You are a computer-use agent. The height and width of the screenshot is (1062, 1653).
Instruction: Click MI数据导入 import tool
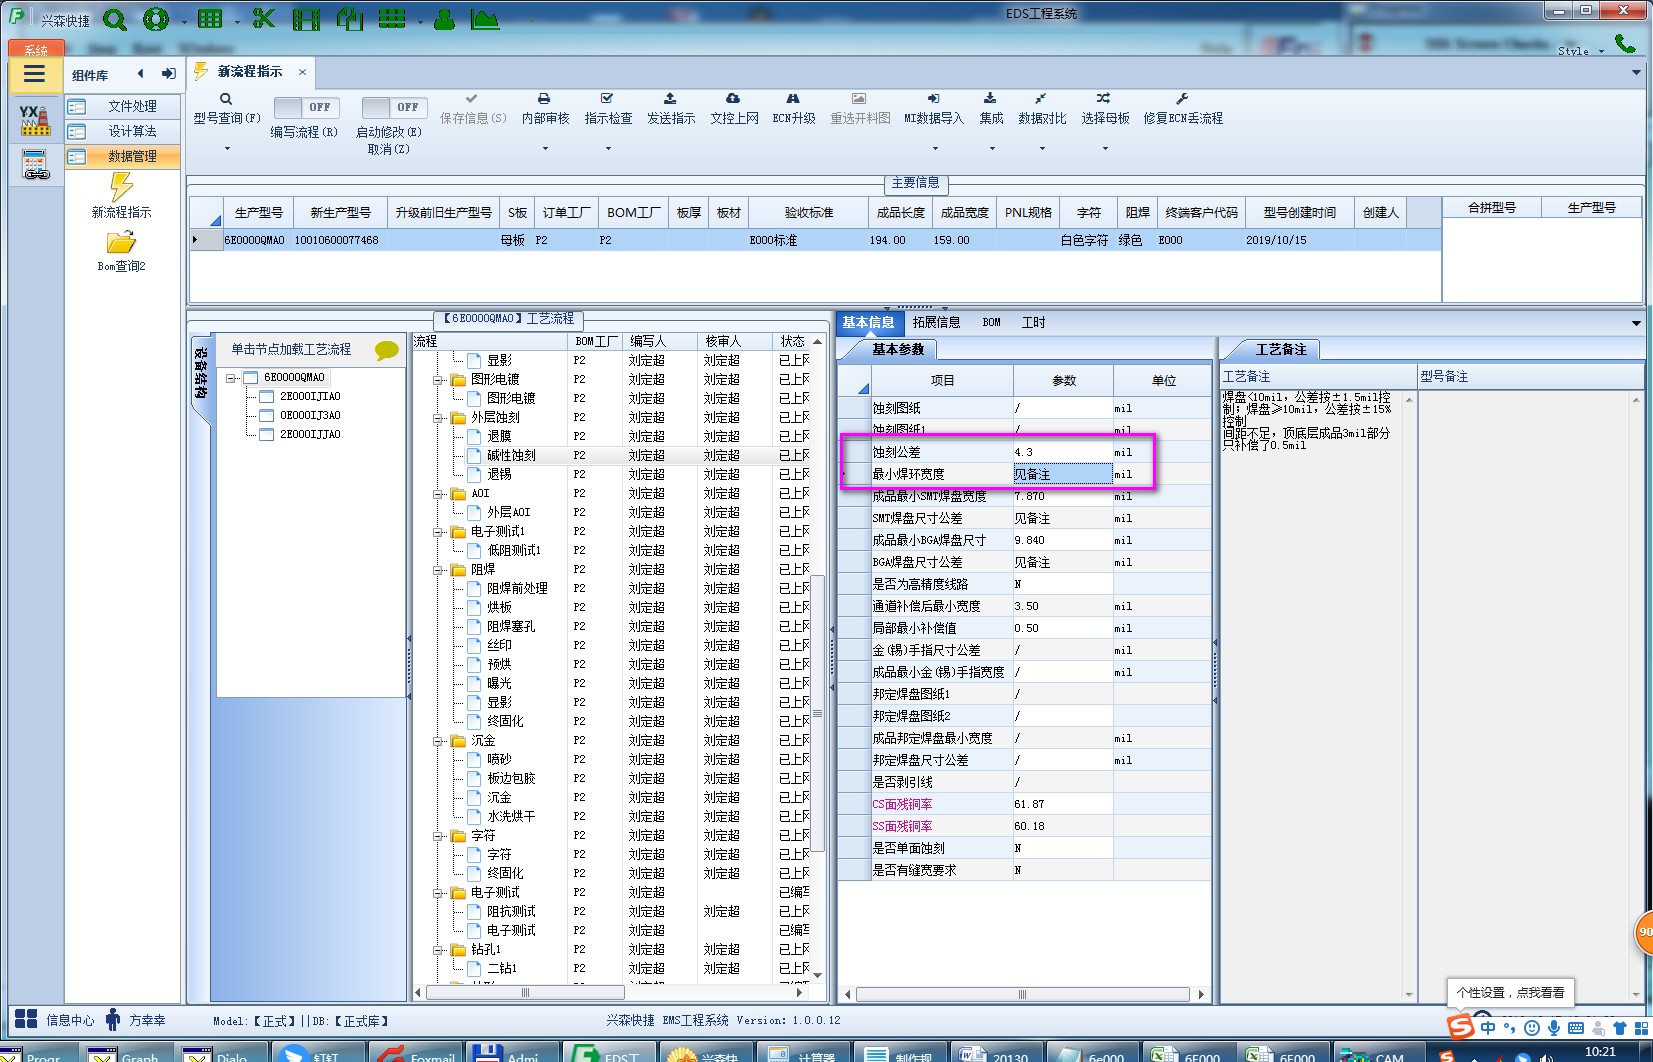pyautogui.click(x=934, y=109)
